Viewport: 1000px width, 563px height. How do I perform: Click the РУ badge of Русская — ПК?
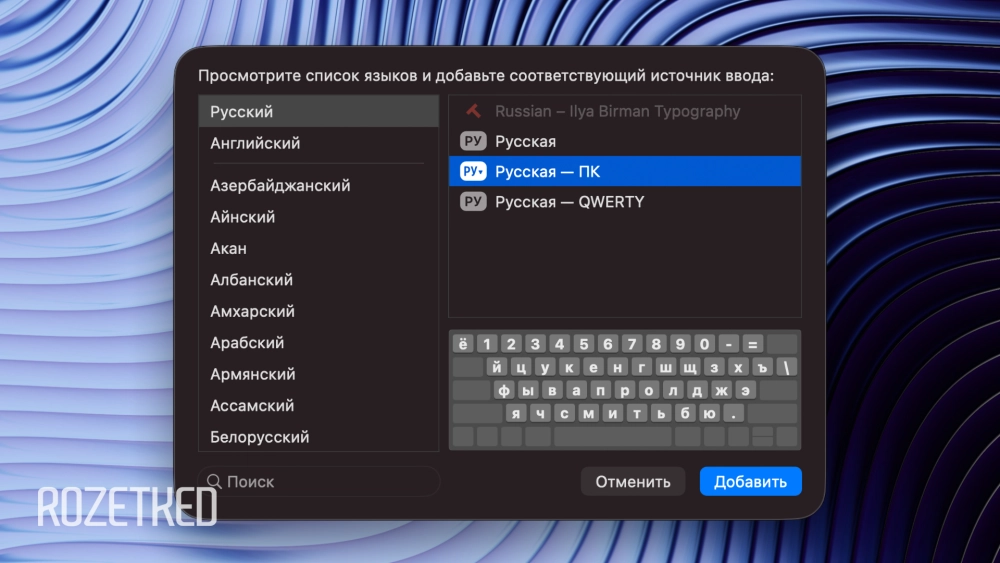tap(473, 171)
